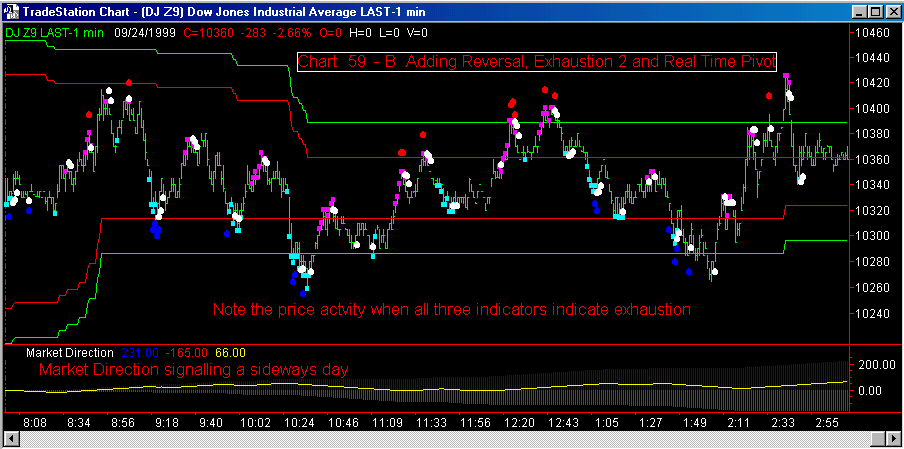
Task: Select the 'Chart 59 - B' title text box
Action: tap(537, 62)
